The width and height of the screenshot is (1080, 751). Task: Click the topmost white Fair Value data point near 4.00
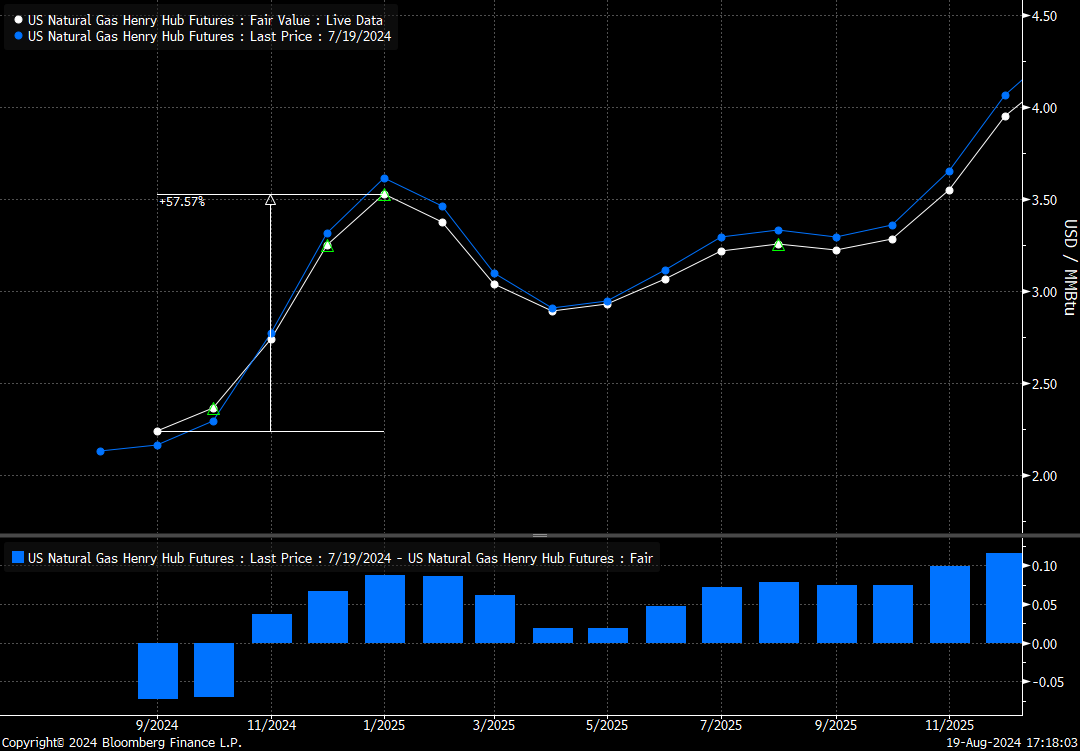coord(1005,116)
